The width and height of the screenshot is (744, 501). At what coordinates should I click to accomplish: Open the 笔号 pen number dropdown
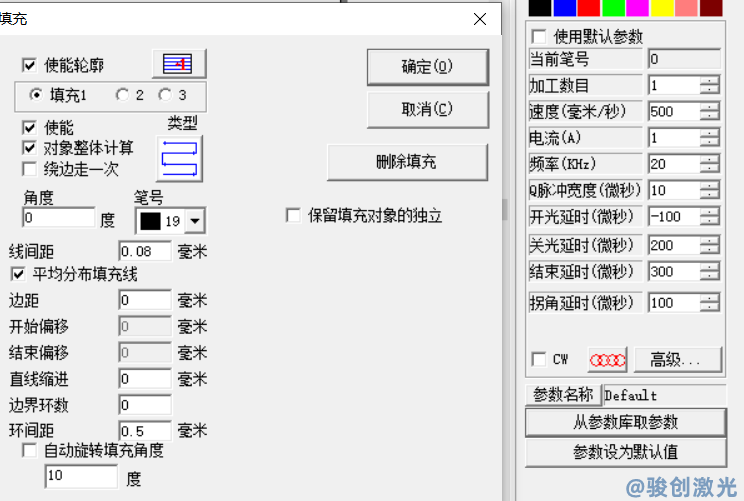[195, 221]
